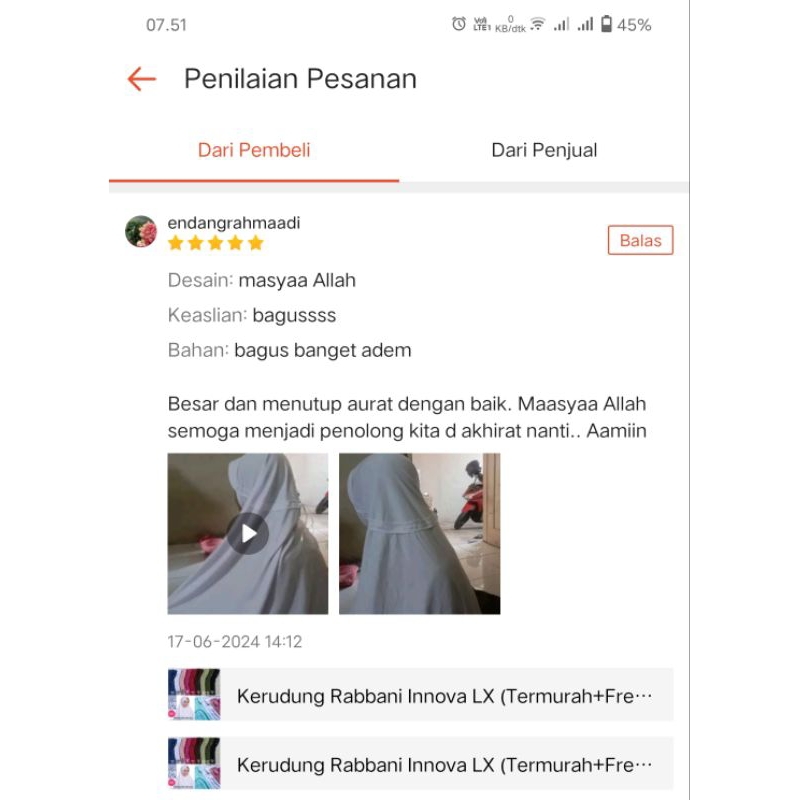This screenshot has height=800, width=800.
Task: Click the battery icon showing 45%
Action: pos(606,24)
